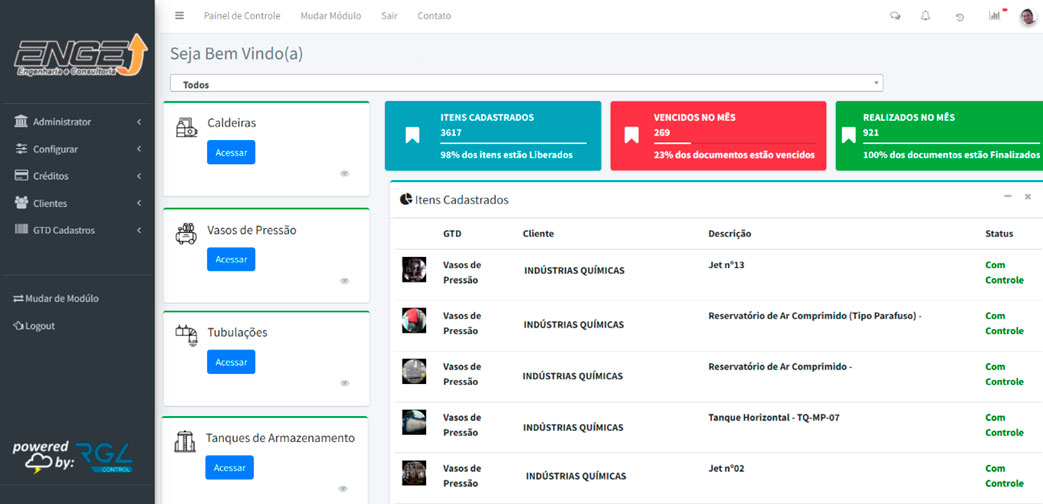Open the Todos filter dropdown
This screenshot has width=1043, height=504.
click(526, 84)
